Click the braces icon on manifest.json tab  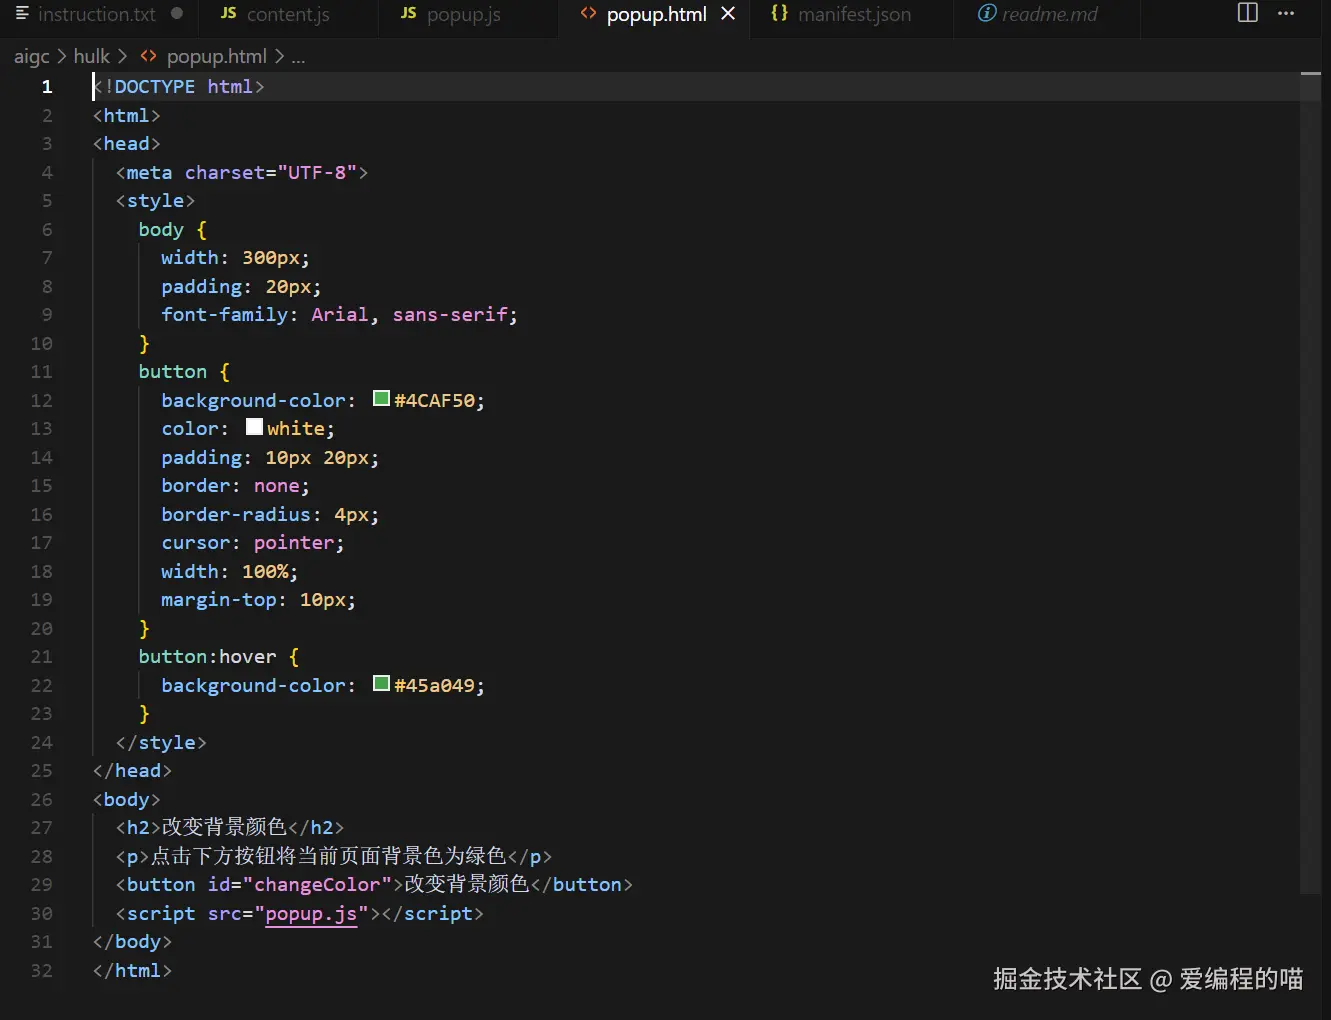[x=779, y=13]
